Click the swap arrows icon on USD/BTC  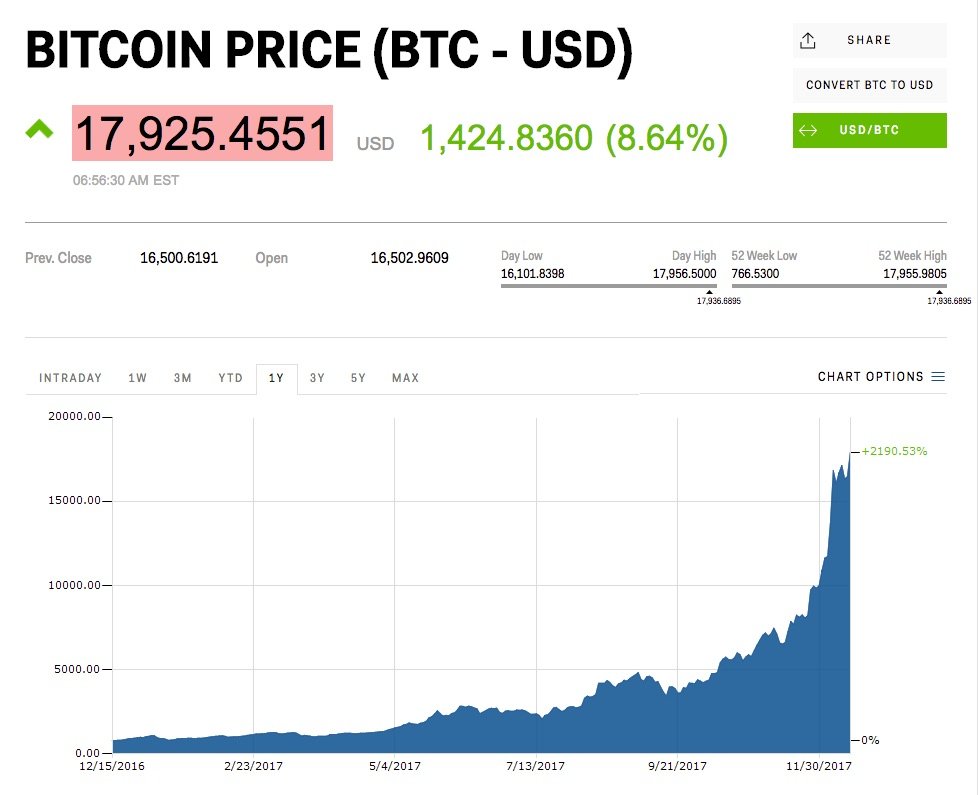pos(808,130)
